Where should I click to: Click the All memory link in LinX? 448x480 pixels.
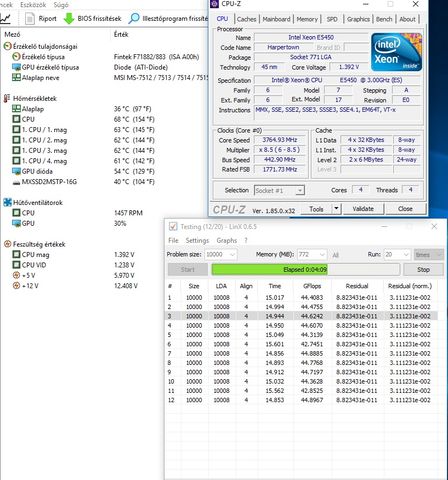335,255
